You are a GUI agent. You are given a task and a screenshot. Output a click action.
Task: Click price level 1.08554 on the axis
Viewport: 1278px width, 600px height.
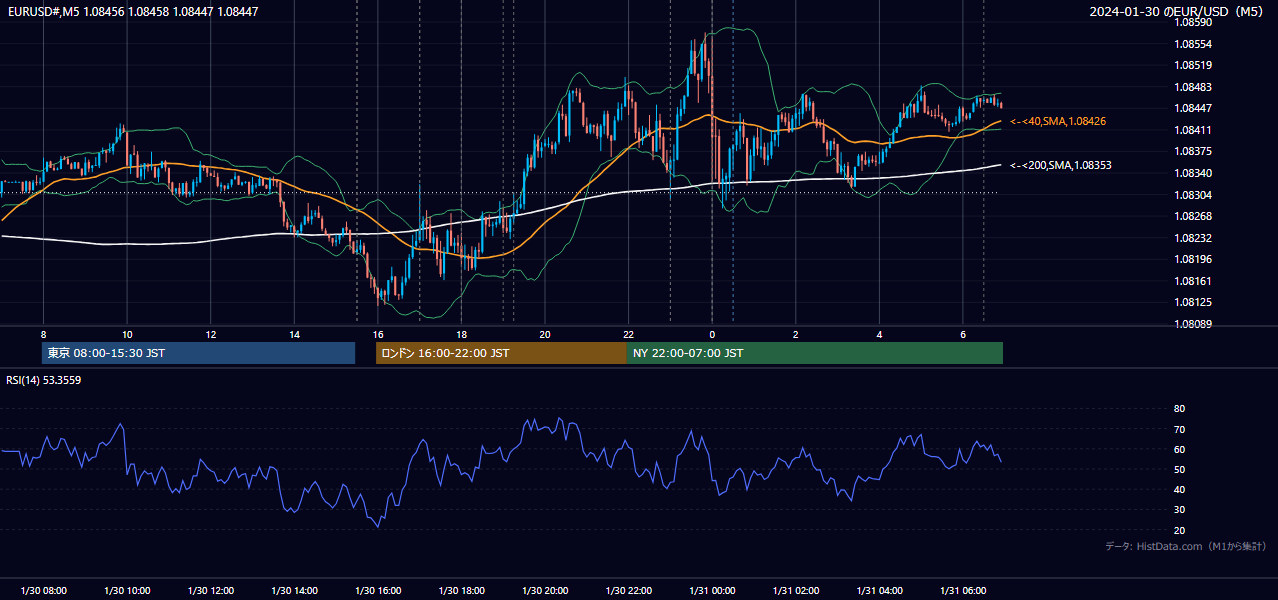pos(1193,44)
